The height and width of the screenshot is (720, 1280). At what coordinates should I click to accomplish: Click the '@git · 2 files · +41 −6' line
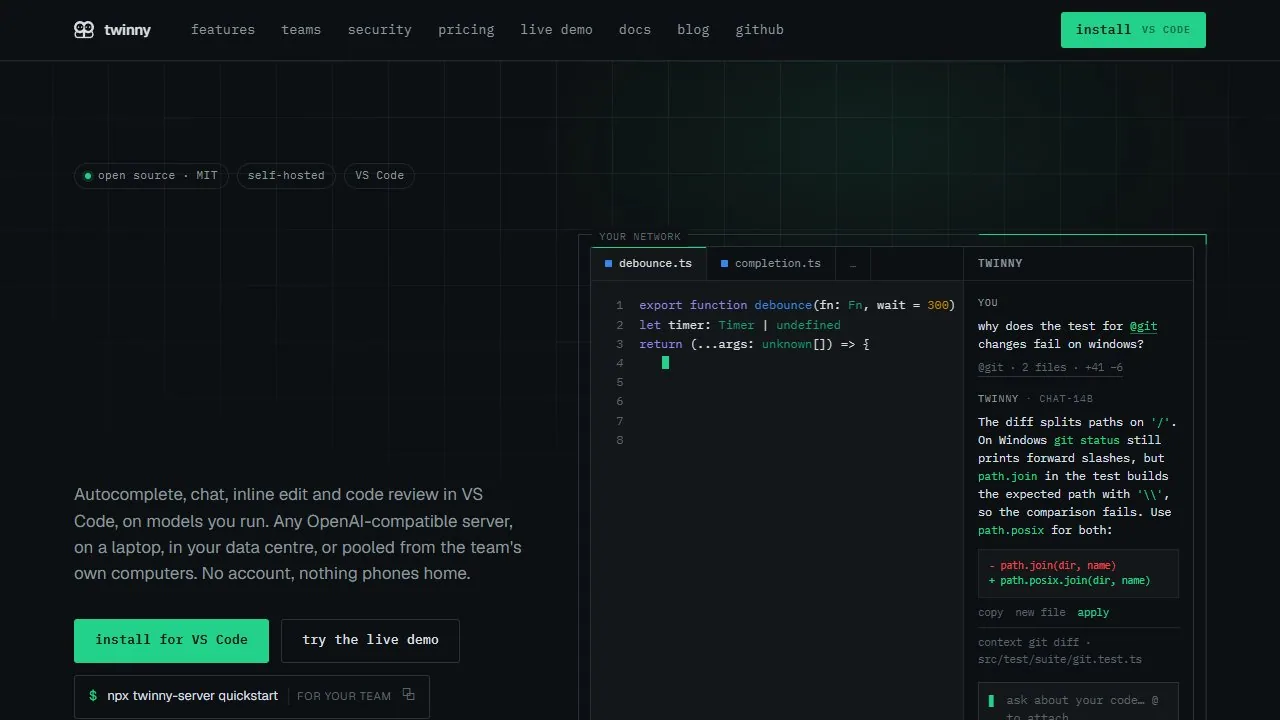(x=1050, y=368)
